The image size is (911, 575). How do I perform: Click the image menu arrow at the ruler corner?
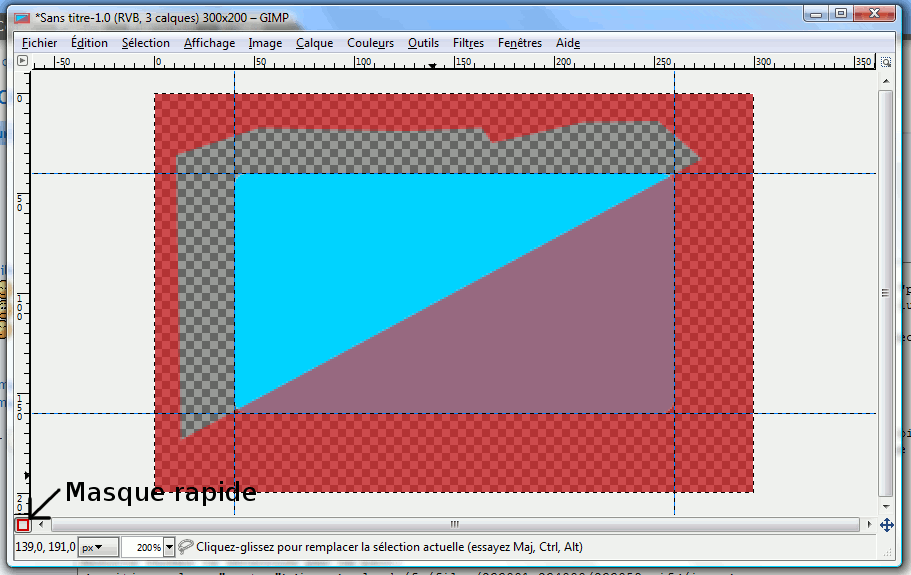(x=23, y=61)
